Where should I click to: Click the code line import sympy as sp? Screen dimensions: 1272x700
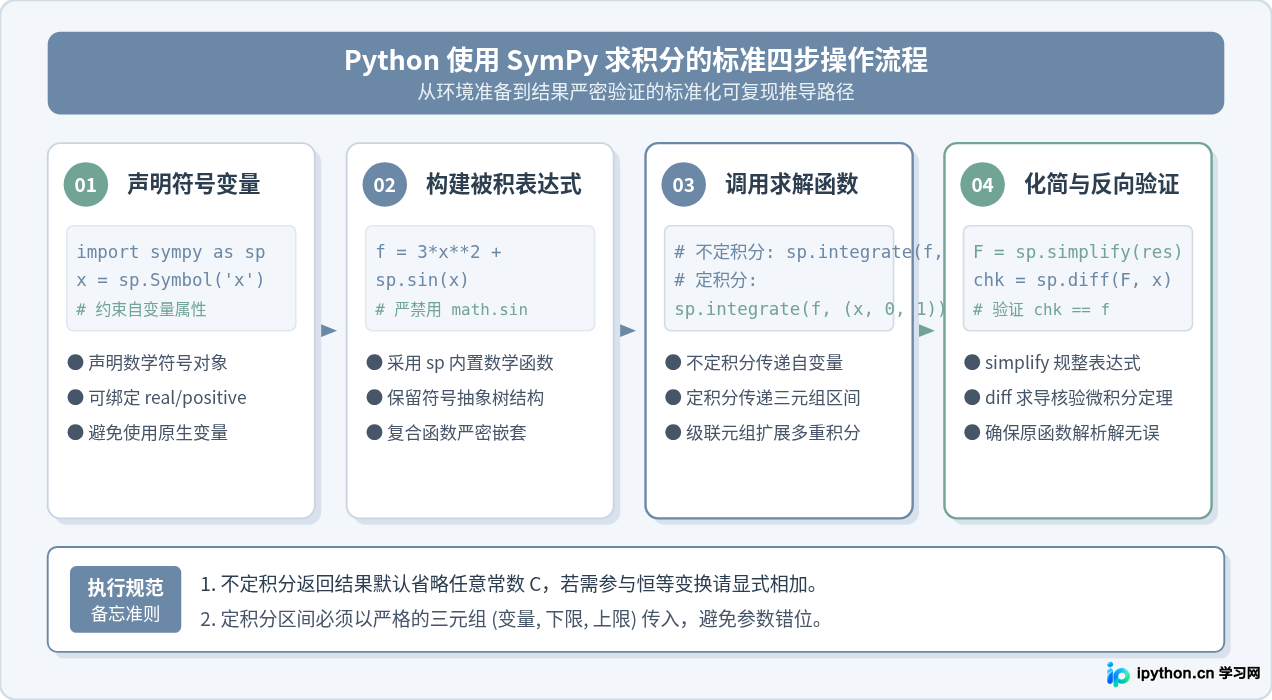(x=171, y=252)
